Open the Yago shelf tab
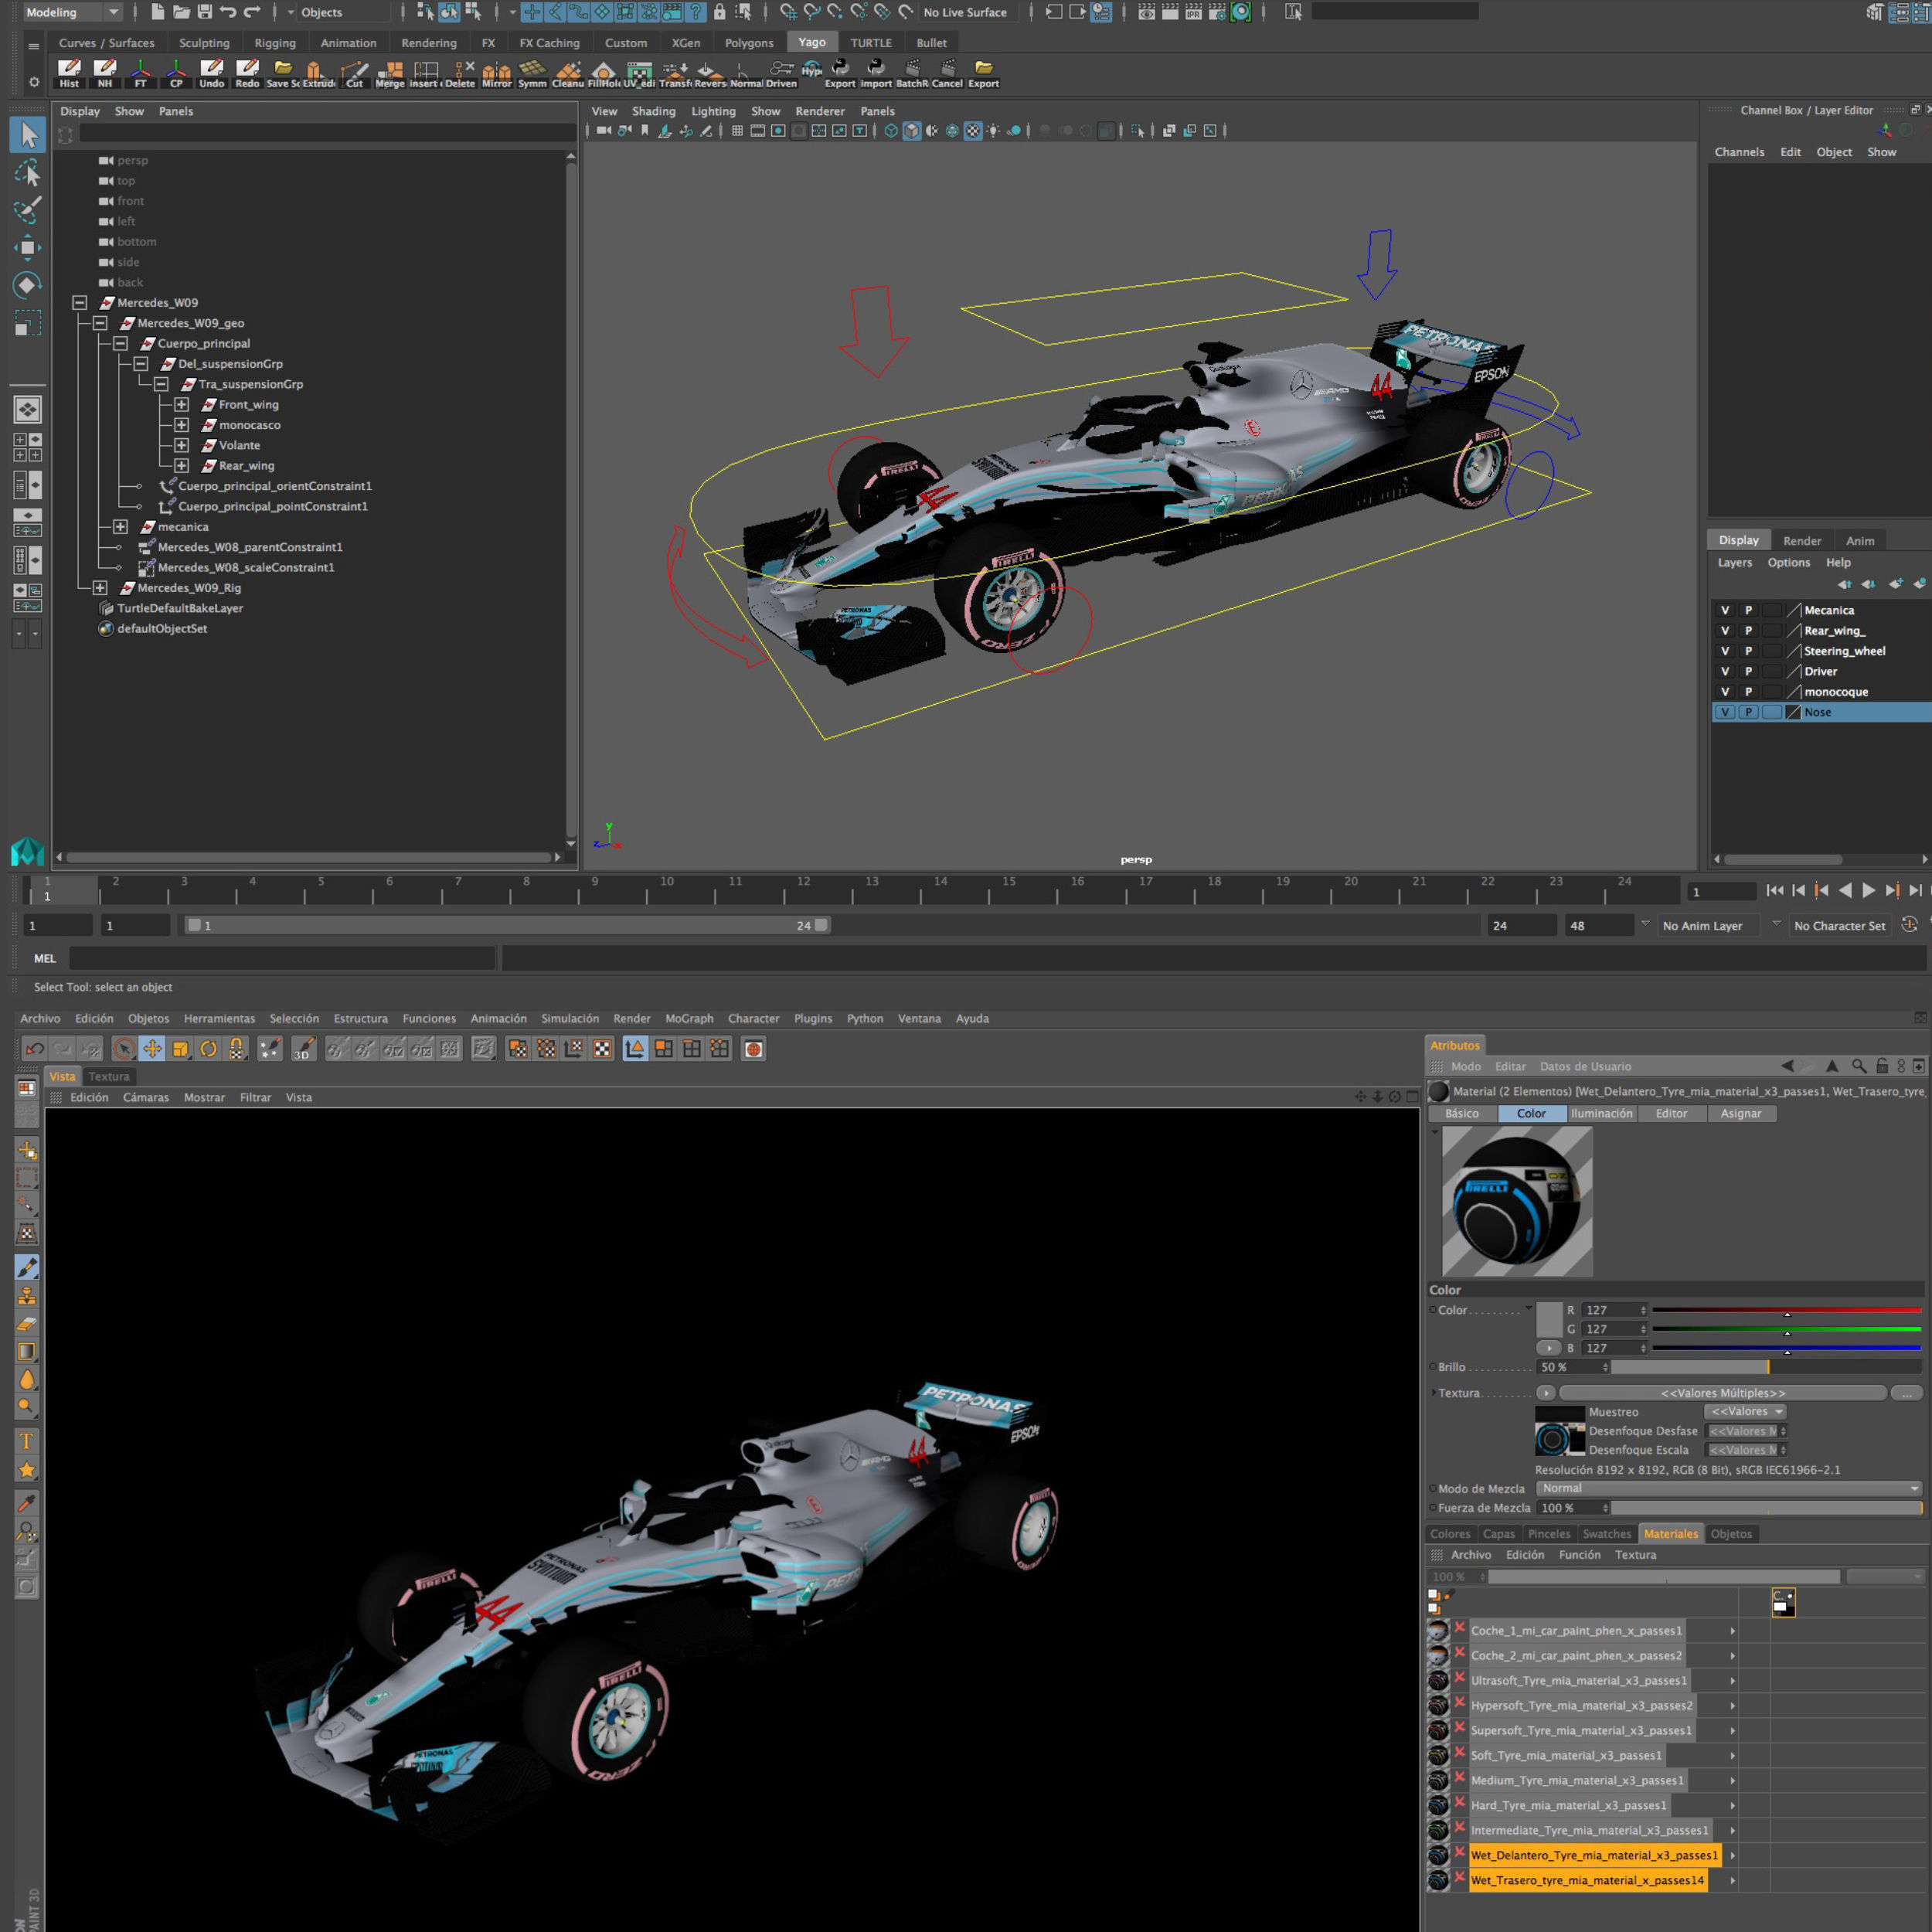This screenshot has width=1932, height=1932. [812, 42]
